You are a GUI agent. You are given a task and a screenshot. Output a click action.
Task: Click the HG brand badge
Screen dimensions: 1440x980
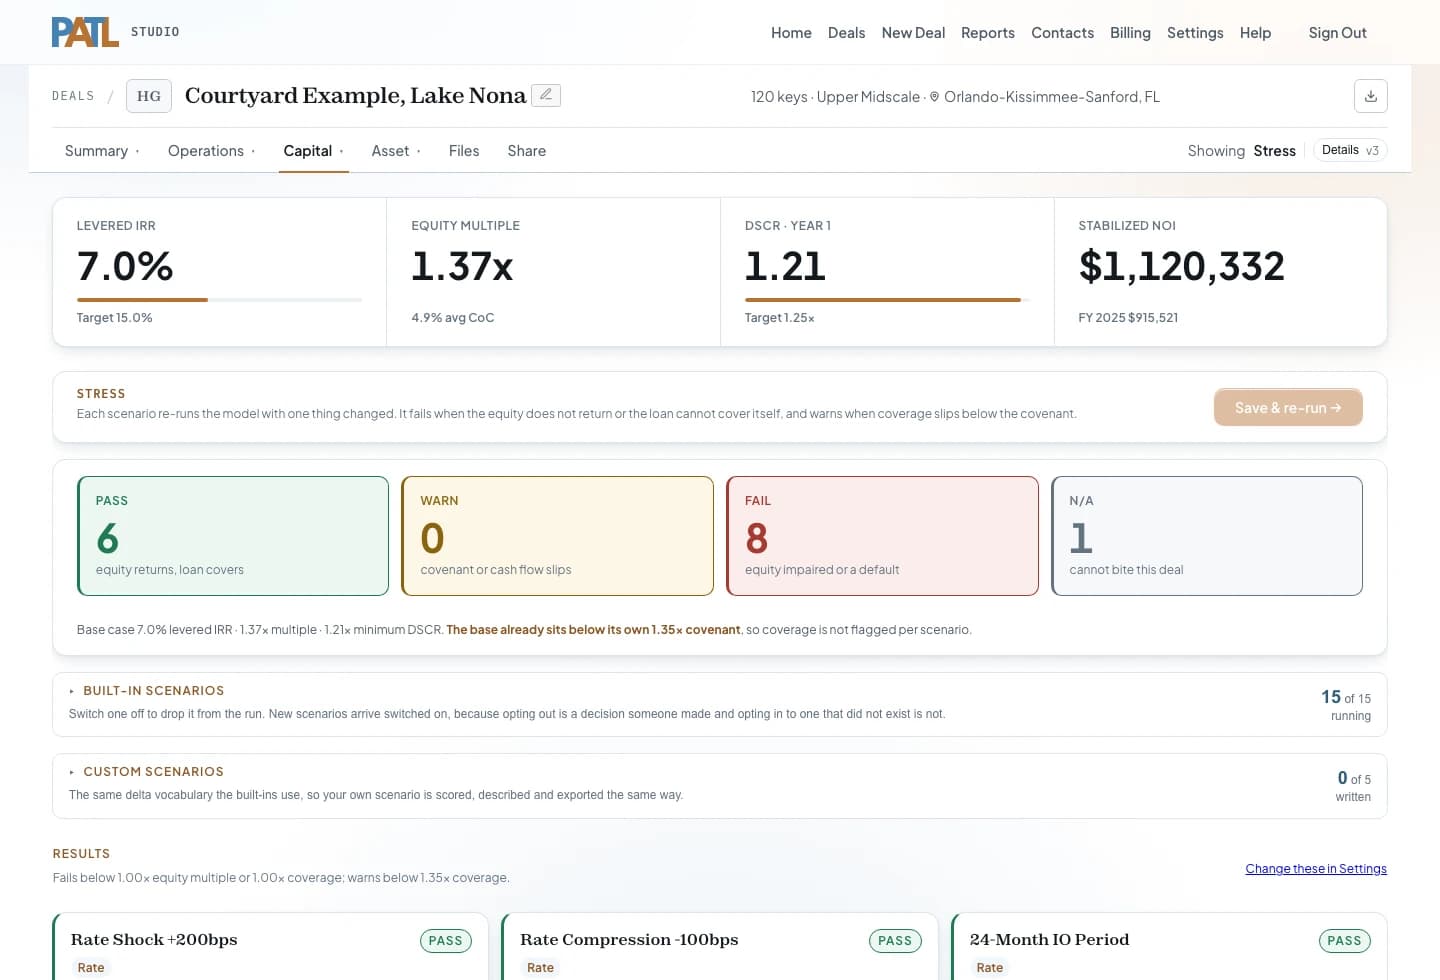(149, 96)
